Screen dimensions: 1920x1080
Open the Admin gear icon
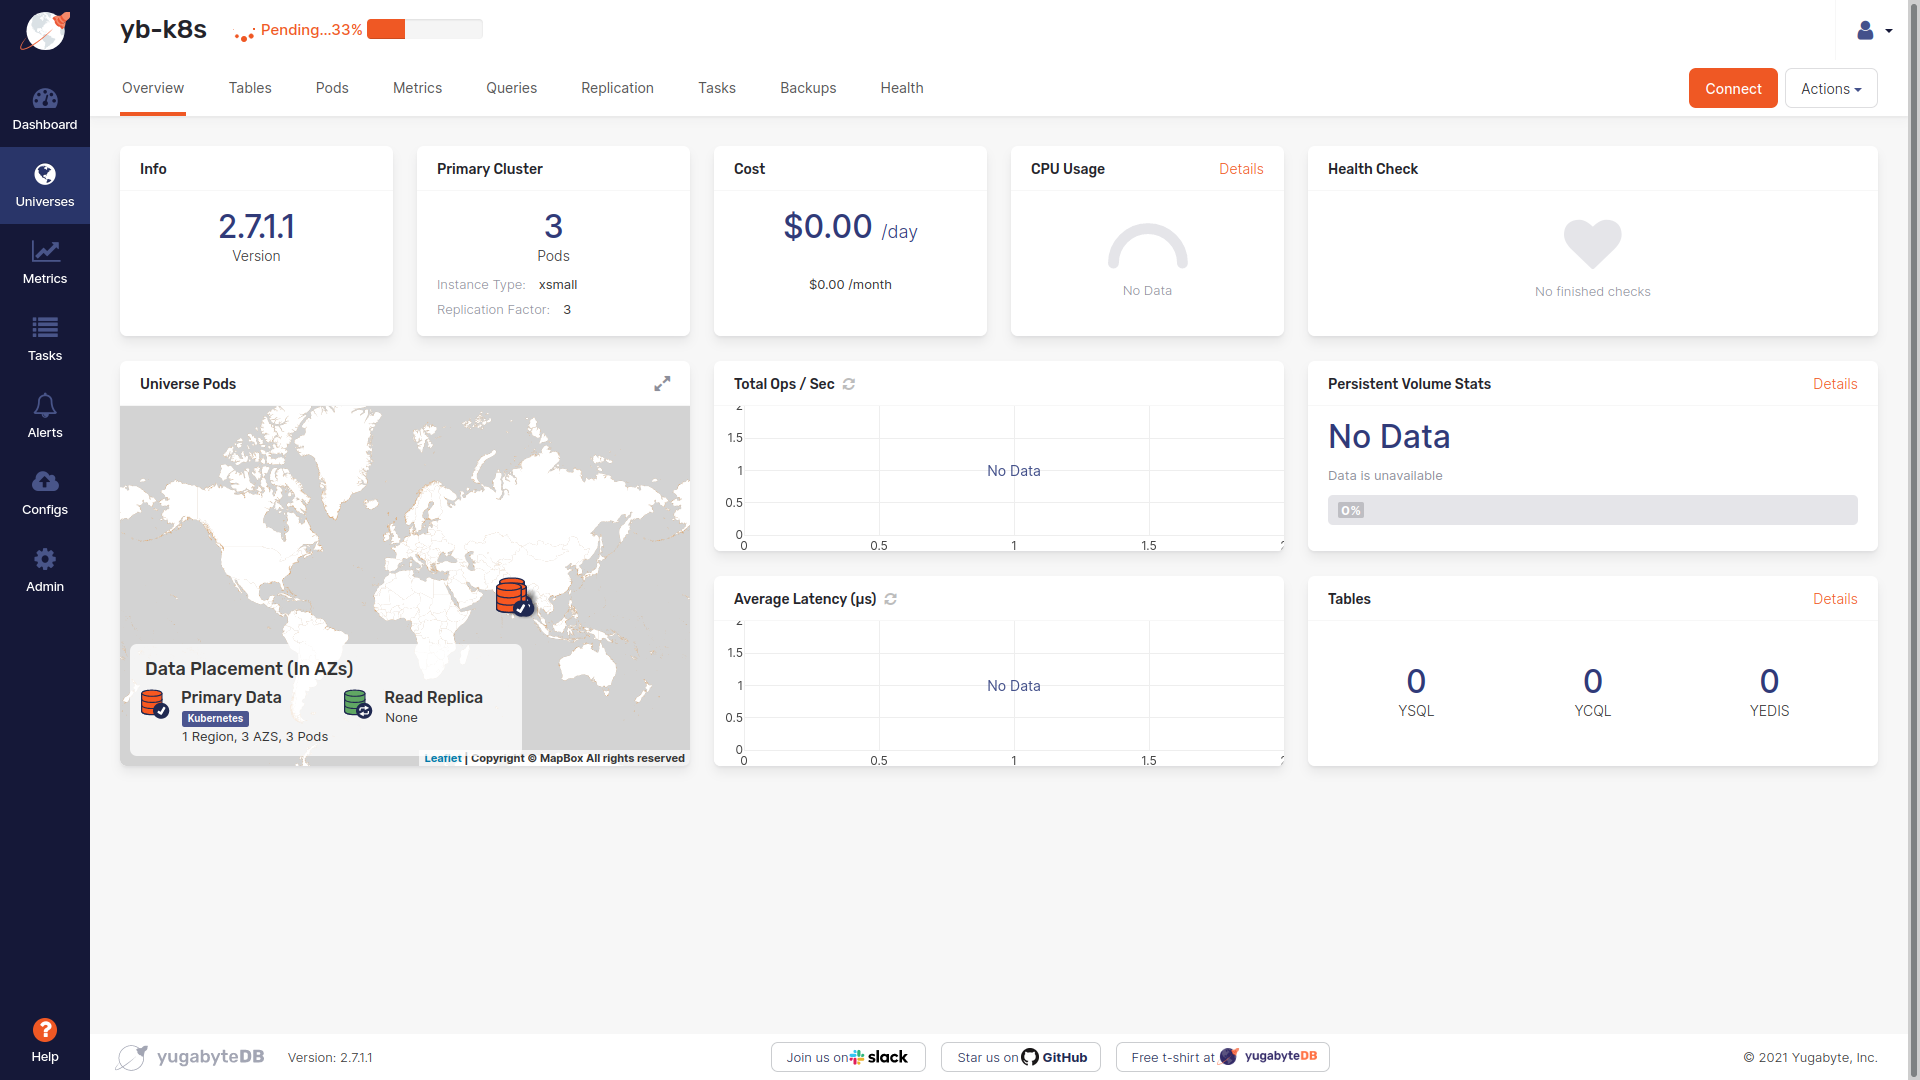tap(45, 559)
